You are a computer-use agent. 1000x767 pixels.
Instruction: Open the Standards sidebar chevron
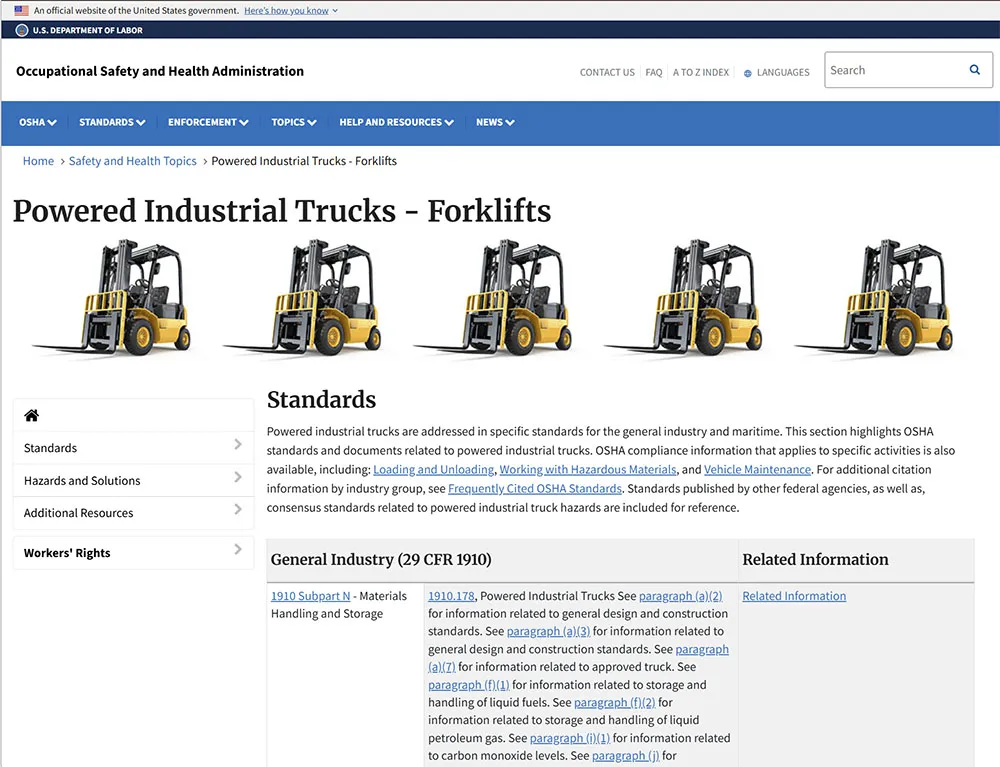[237, 447]
